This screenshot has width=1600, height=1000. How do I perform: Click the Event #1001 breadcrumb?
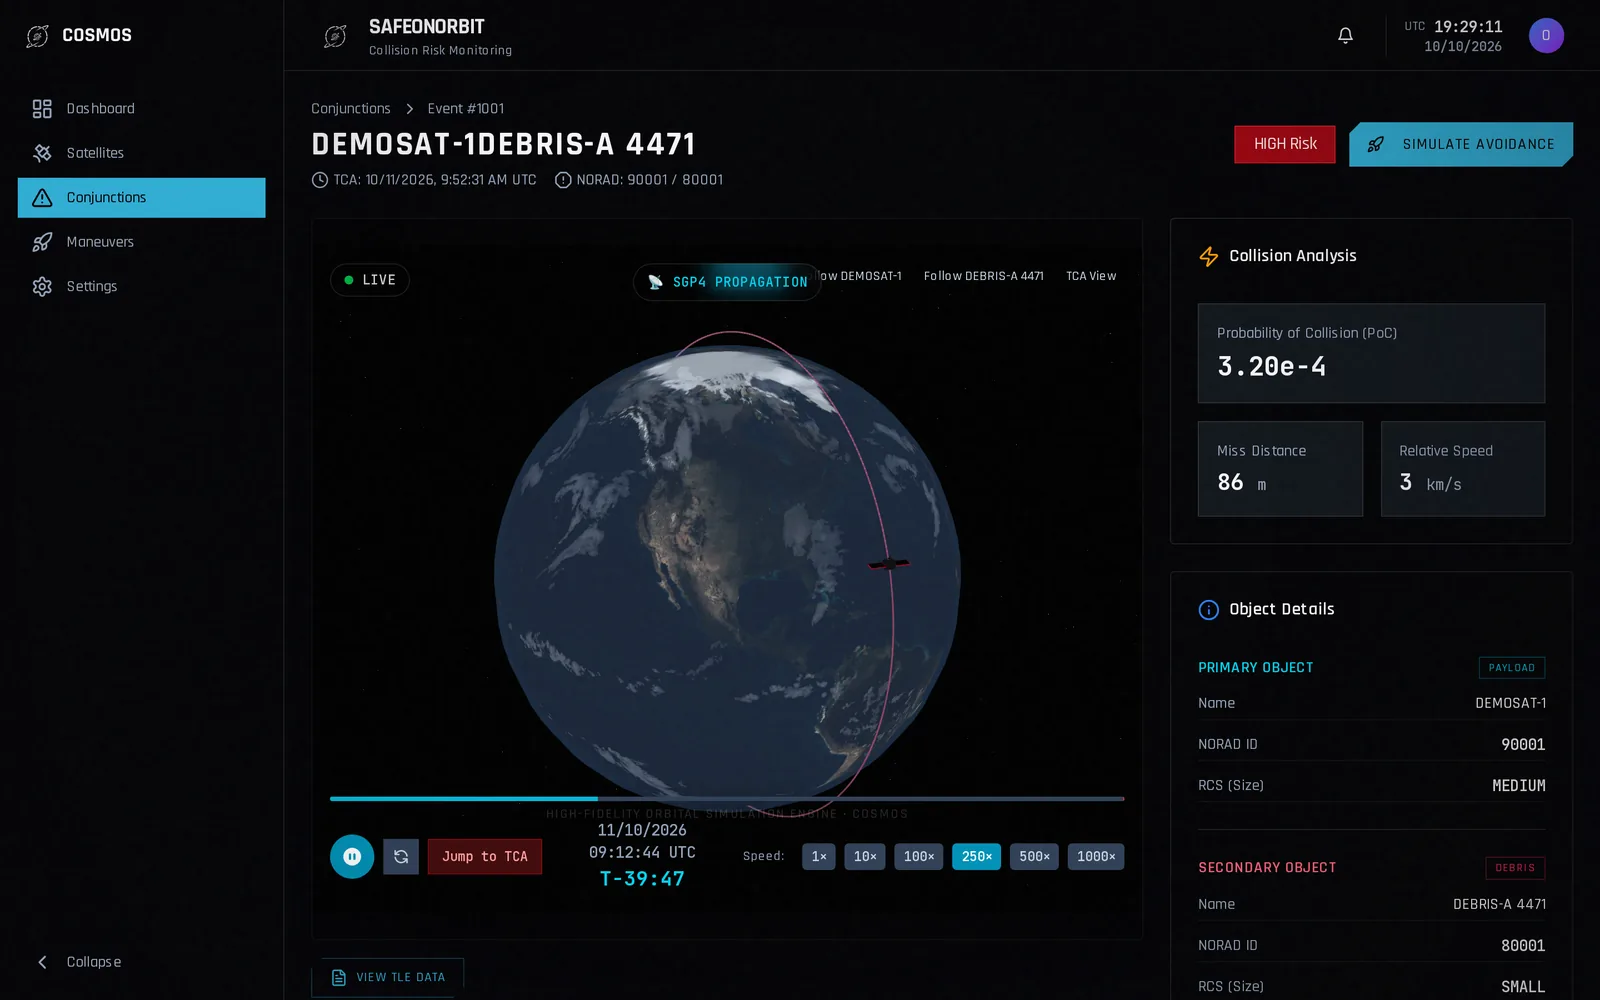tap(466, 108)
